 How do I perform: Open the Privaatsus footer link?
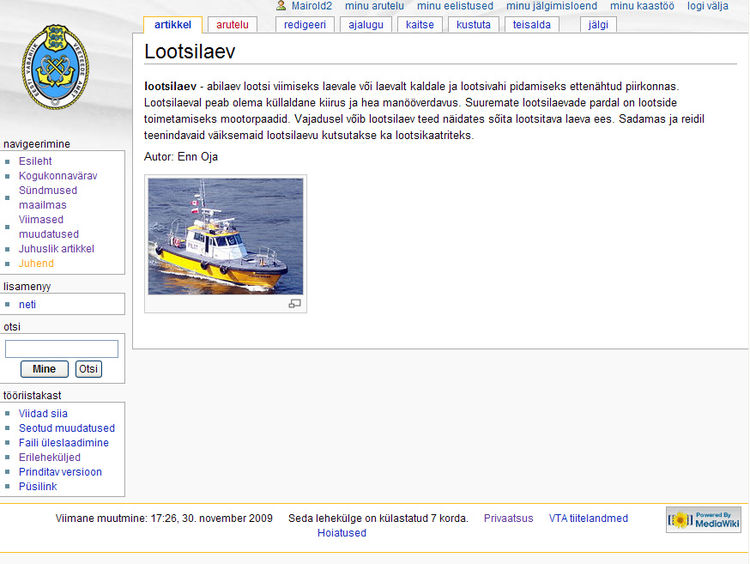coord(508,518)
